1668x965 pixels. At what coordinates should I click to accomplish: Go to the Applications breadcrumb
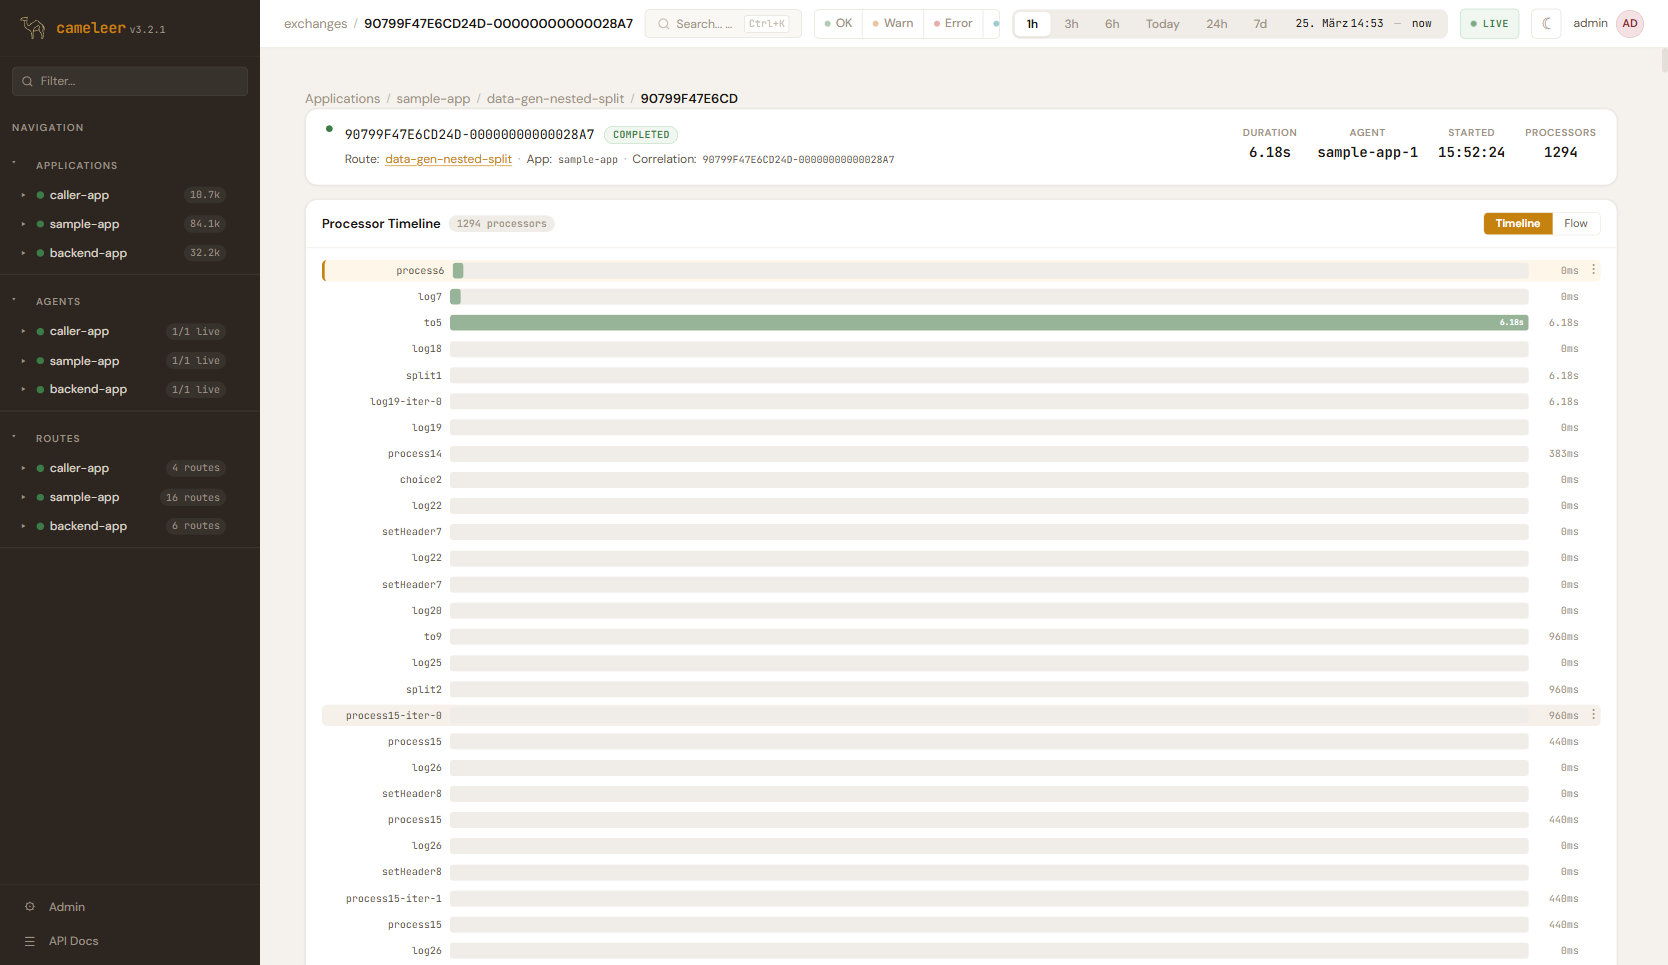tap(342, 99)
